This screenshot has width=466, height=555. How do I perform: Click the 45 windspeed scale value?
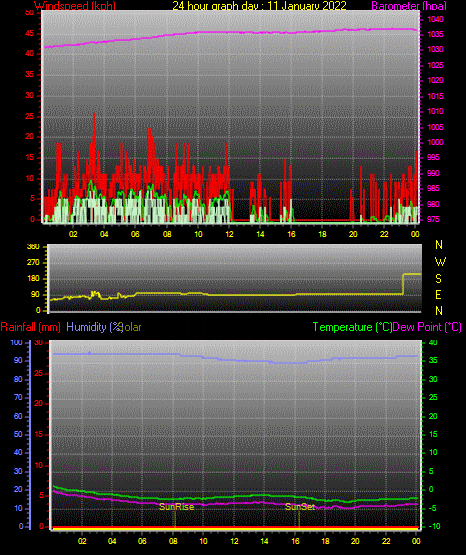pyautogui.click(x=30, y=34)
